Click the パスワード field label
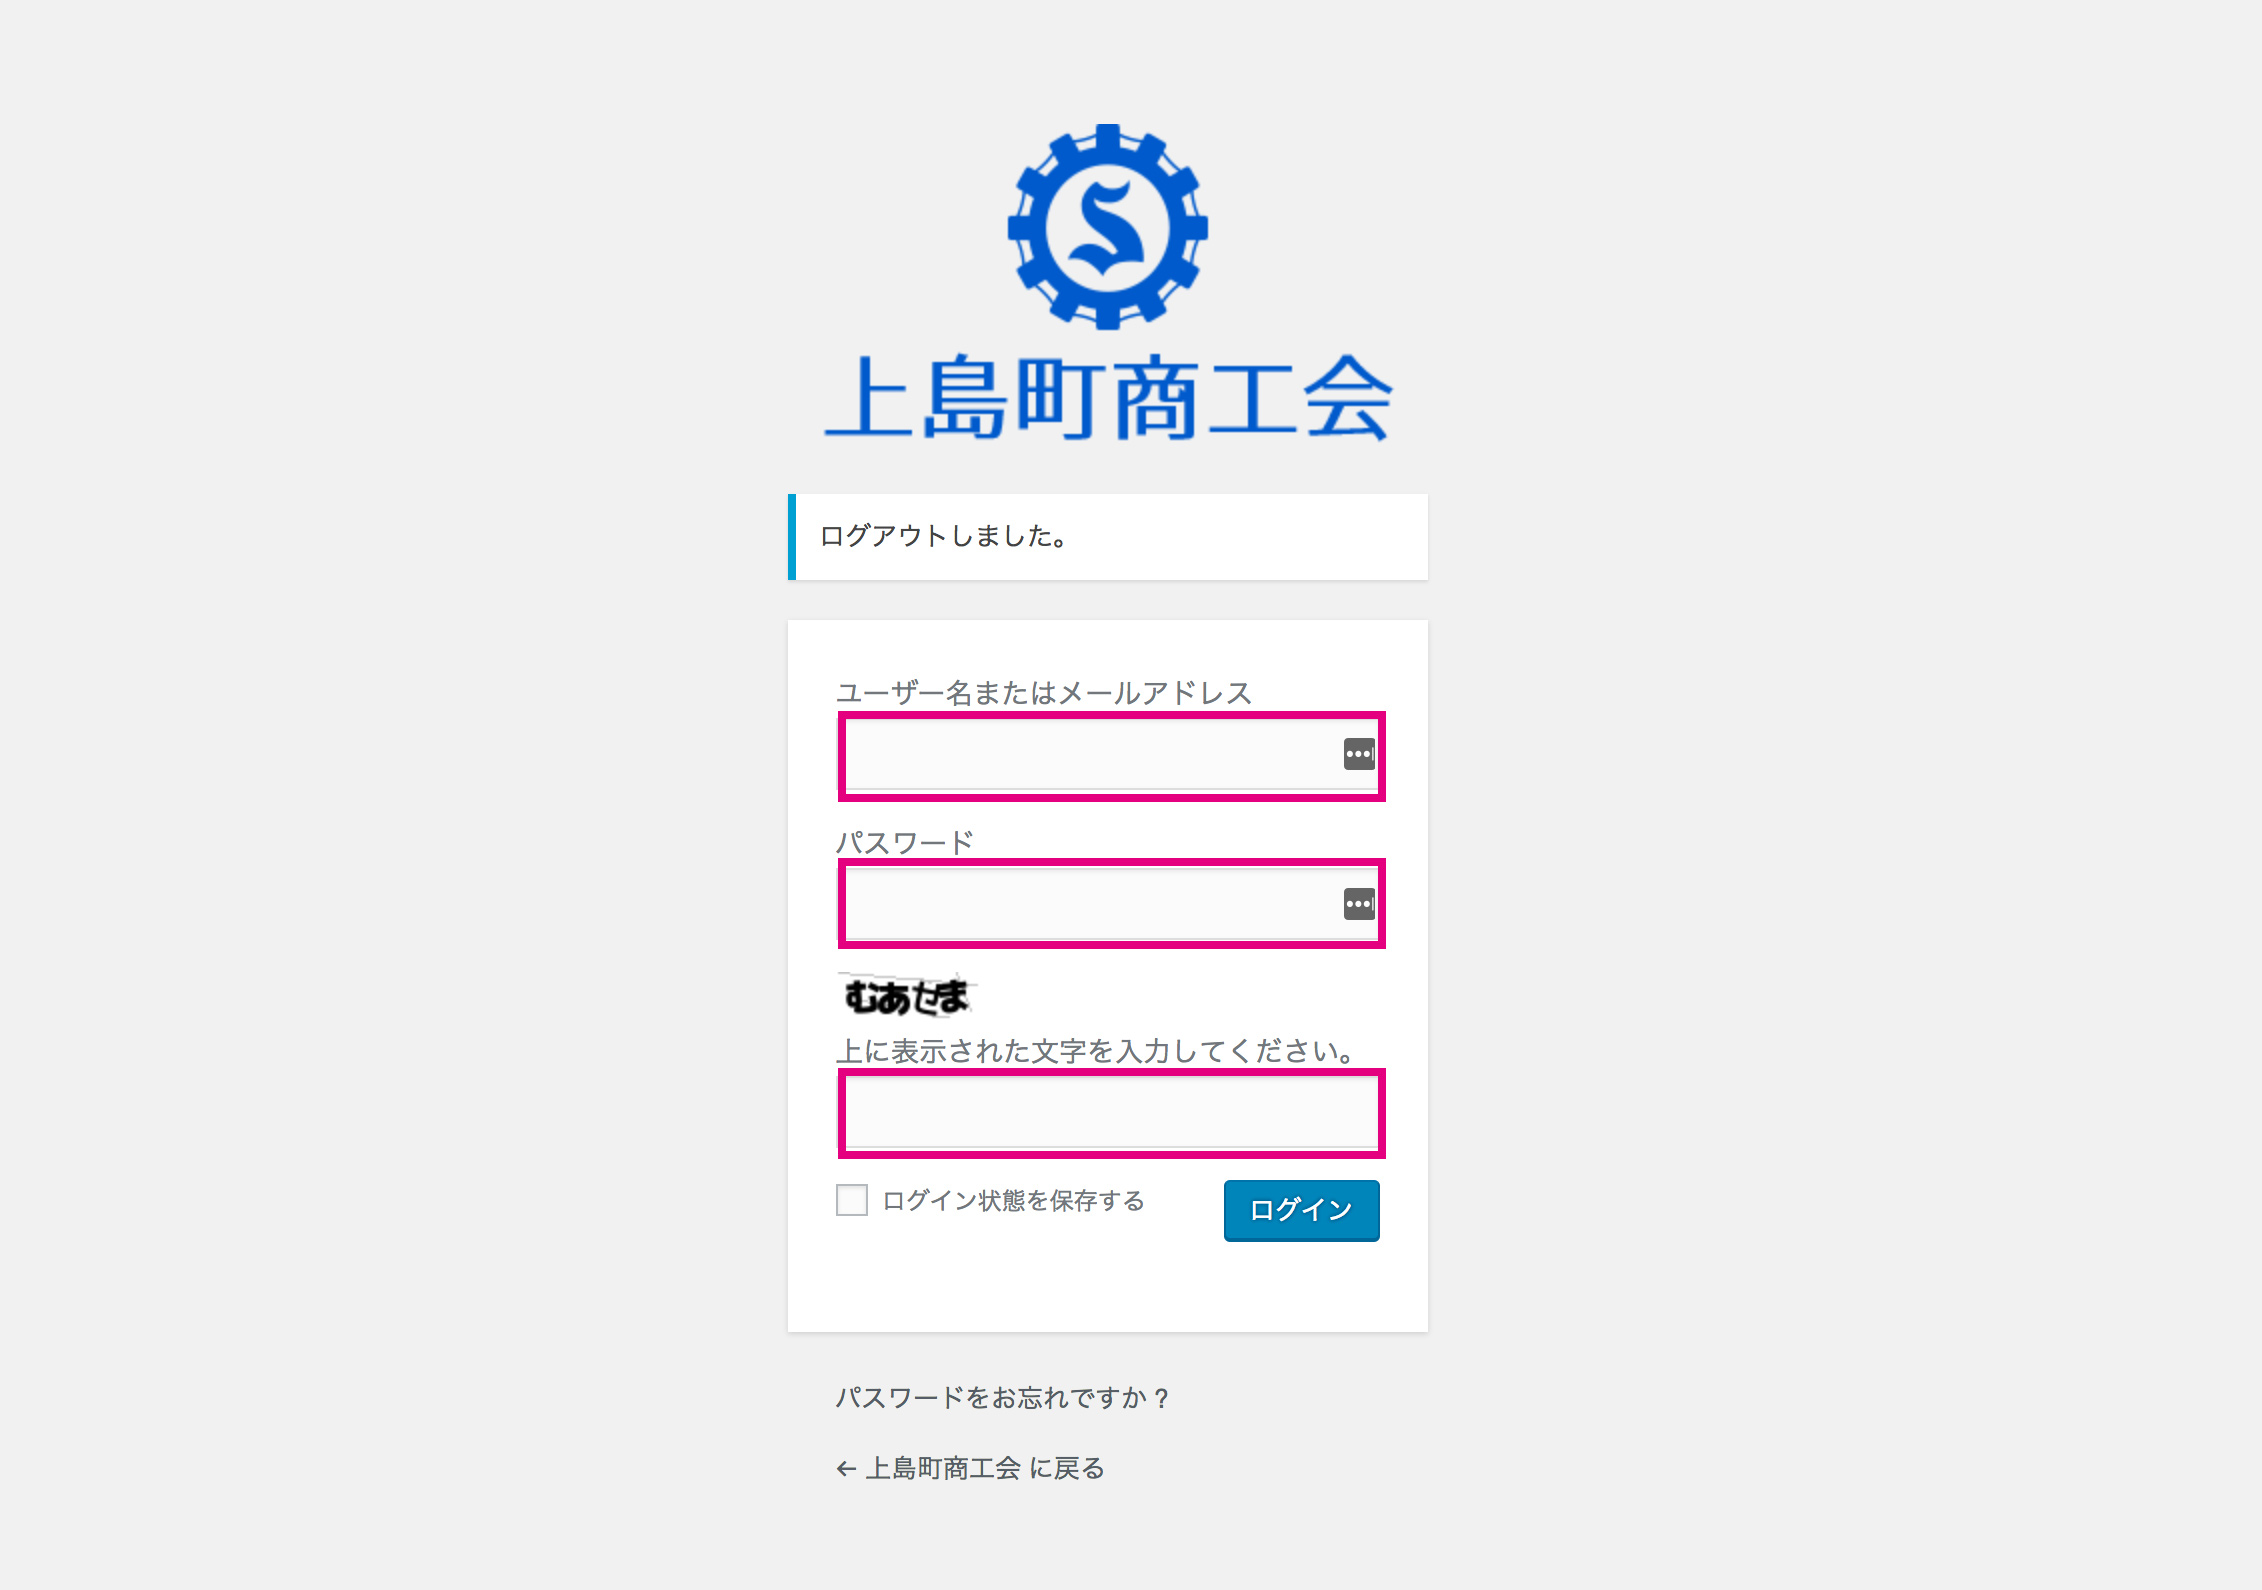Screen dimensions: 2262x1590 [905, 842]
